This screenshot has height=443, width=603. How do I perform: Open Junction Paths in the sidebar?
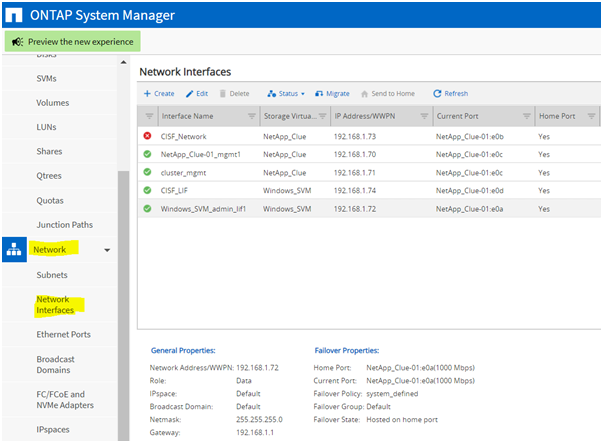pyautogui.click(x=65, y=225)
